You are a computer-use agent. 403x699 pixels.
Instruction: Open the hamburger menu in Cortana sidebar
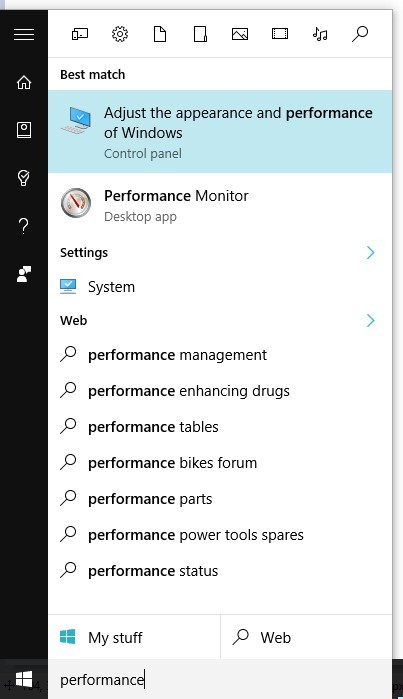24,34
